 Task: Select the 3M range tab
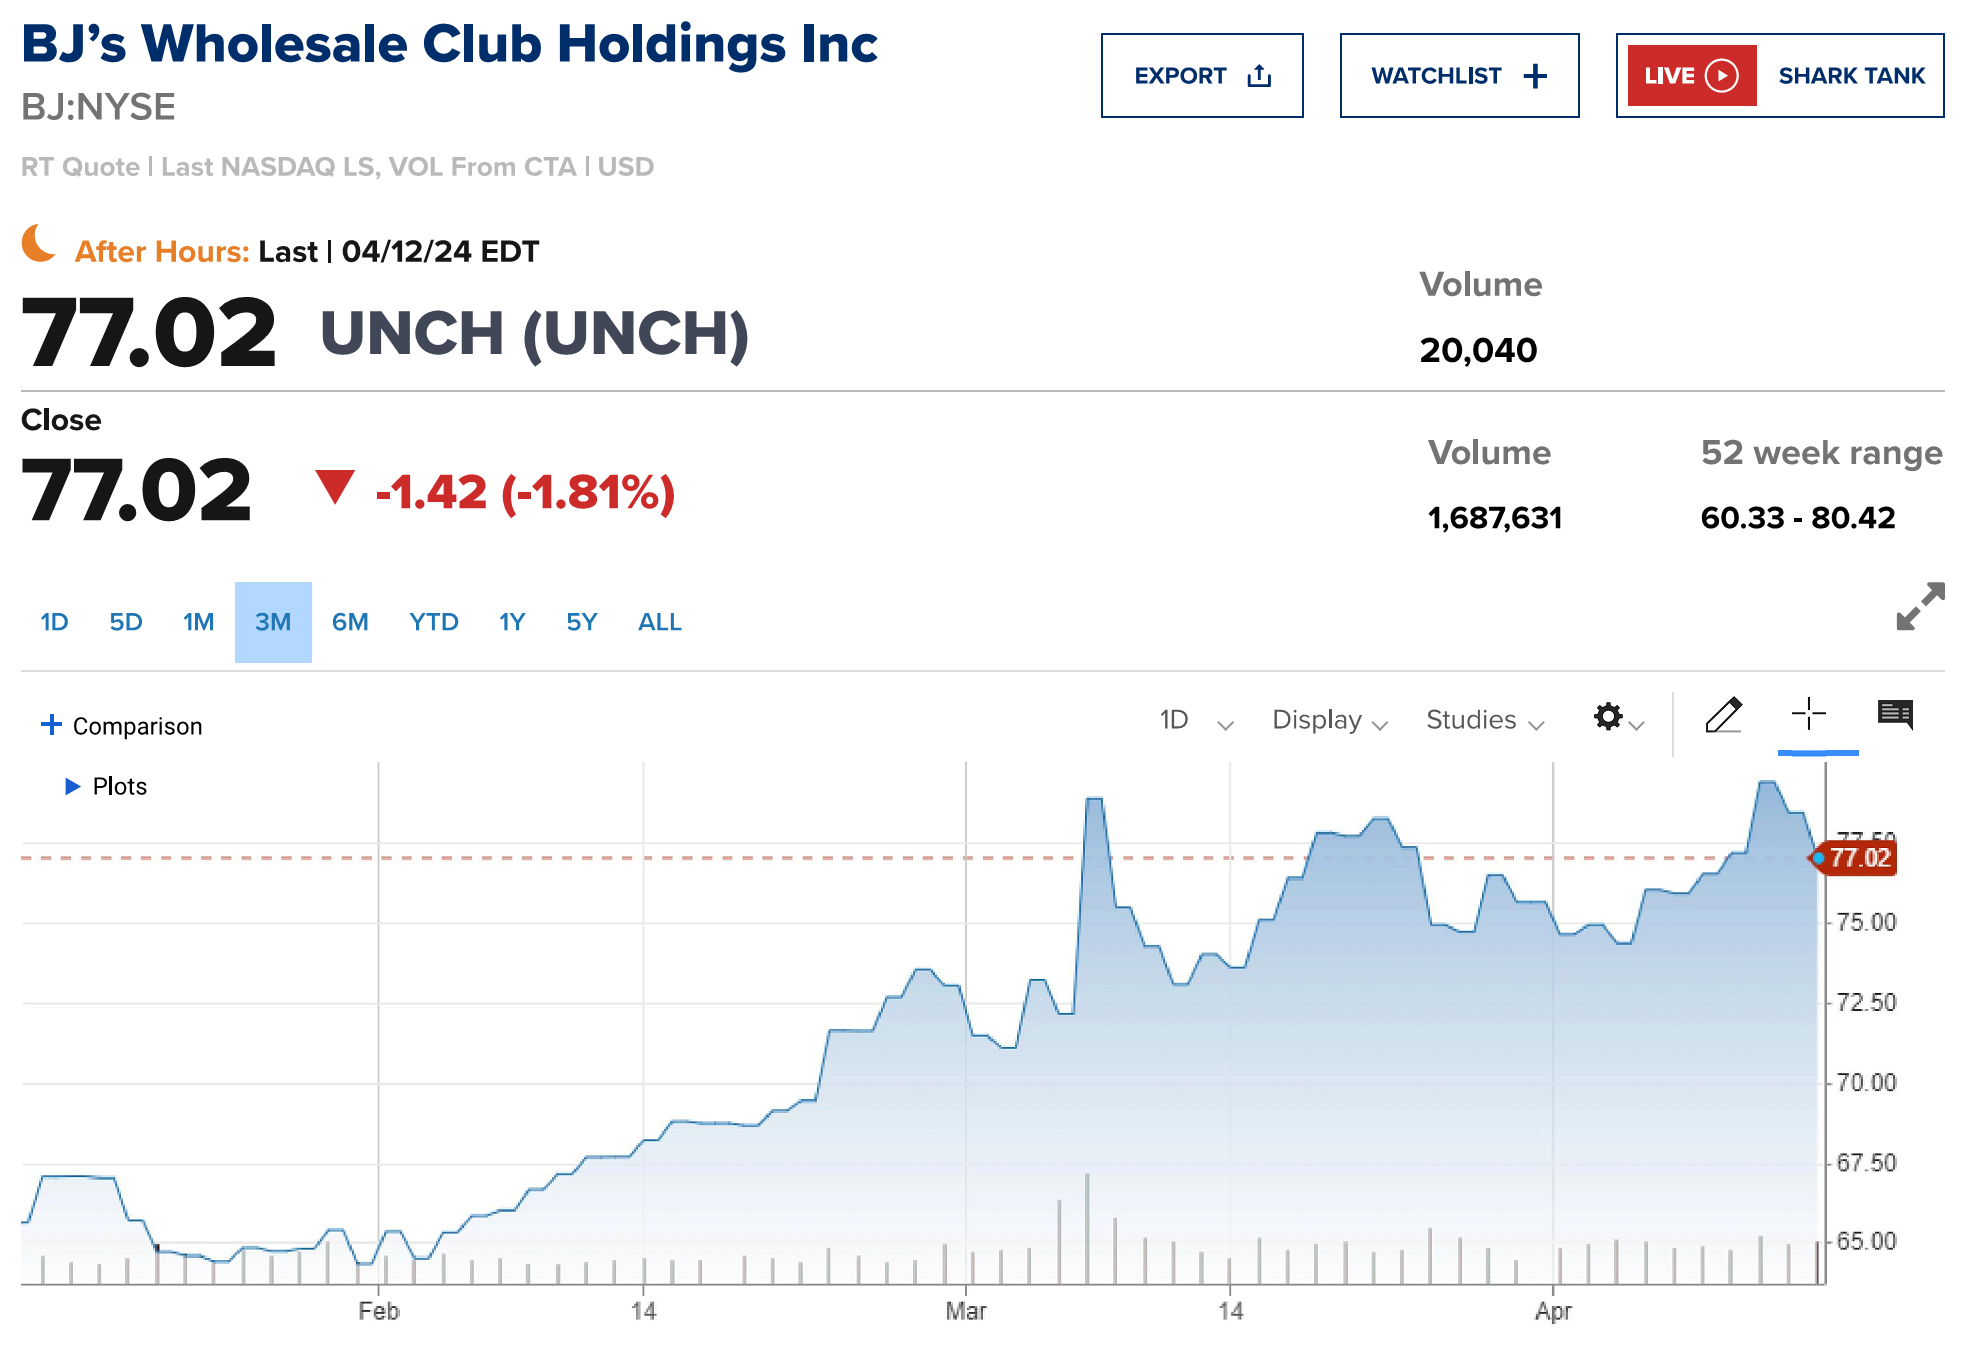tap(273, 622)
